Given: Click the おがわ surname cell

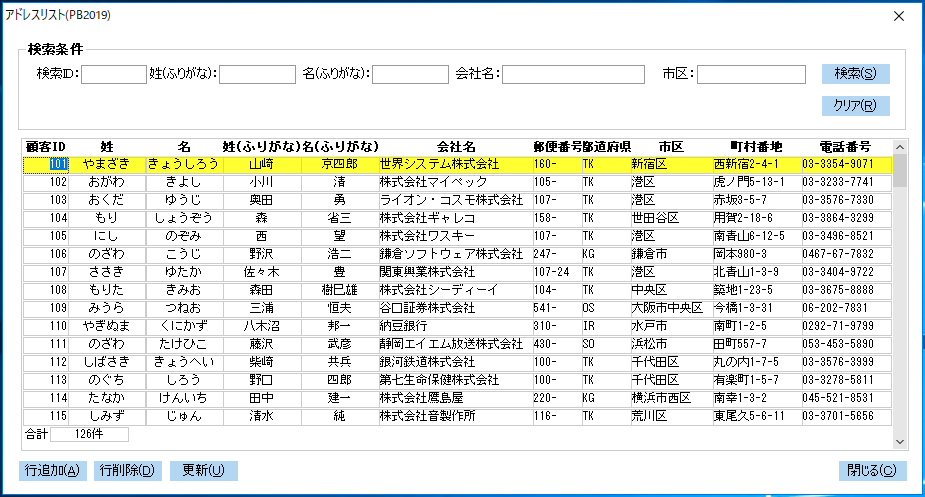Looking at the screenshot, I should [x=107, y=182].
